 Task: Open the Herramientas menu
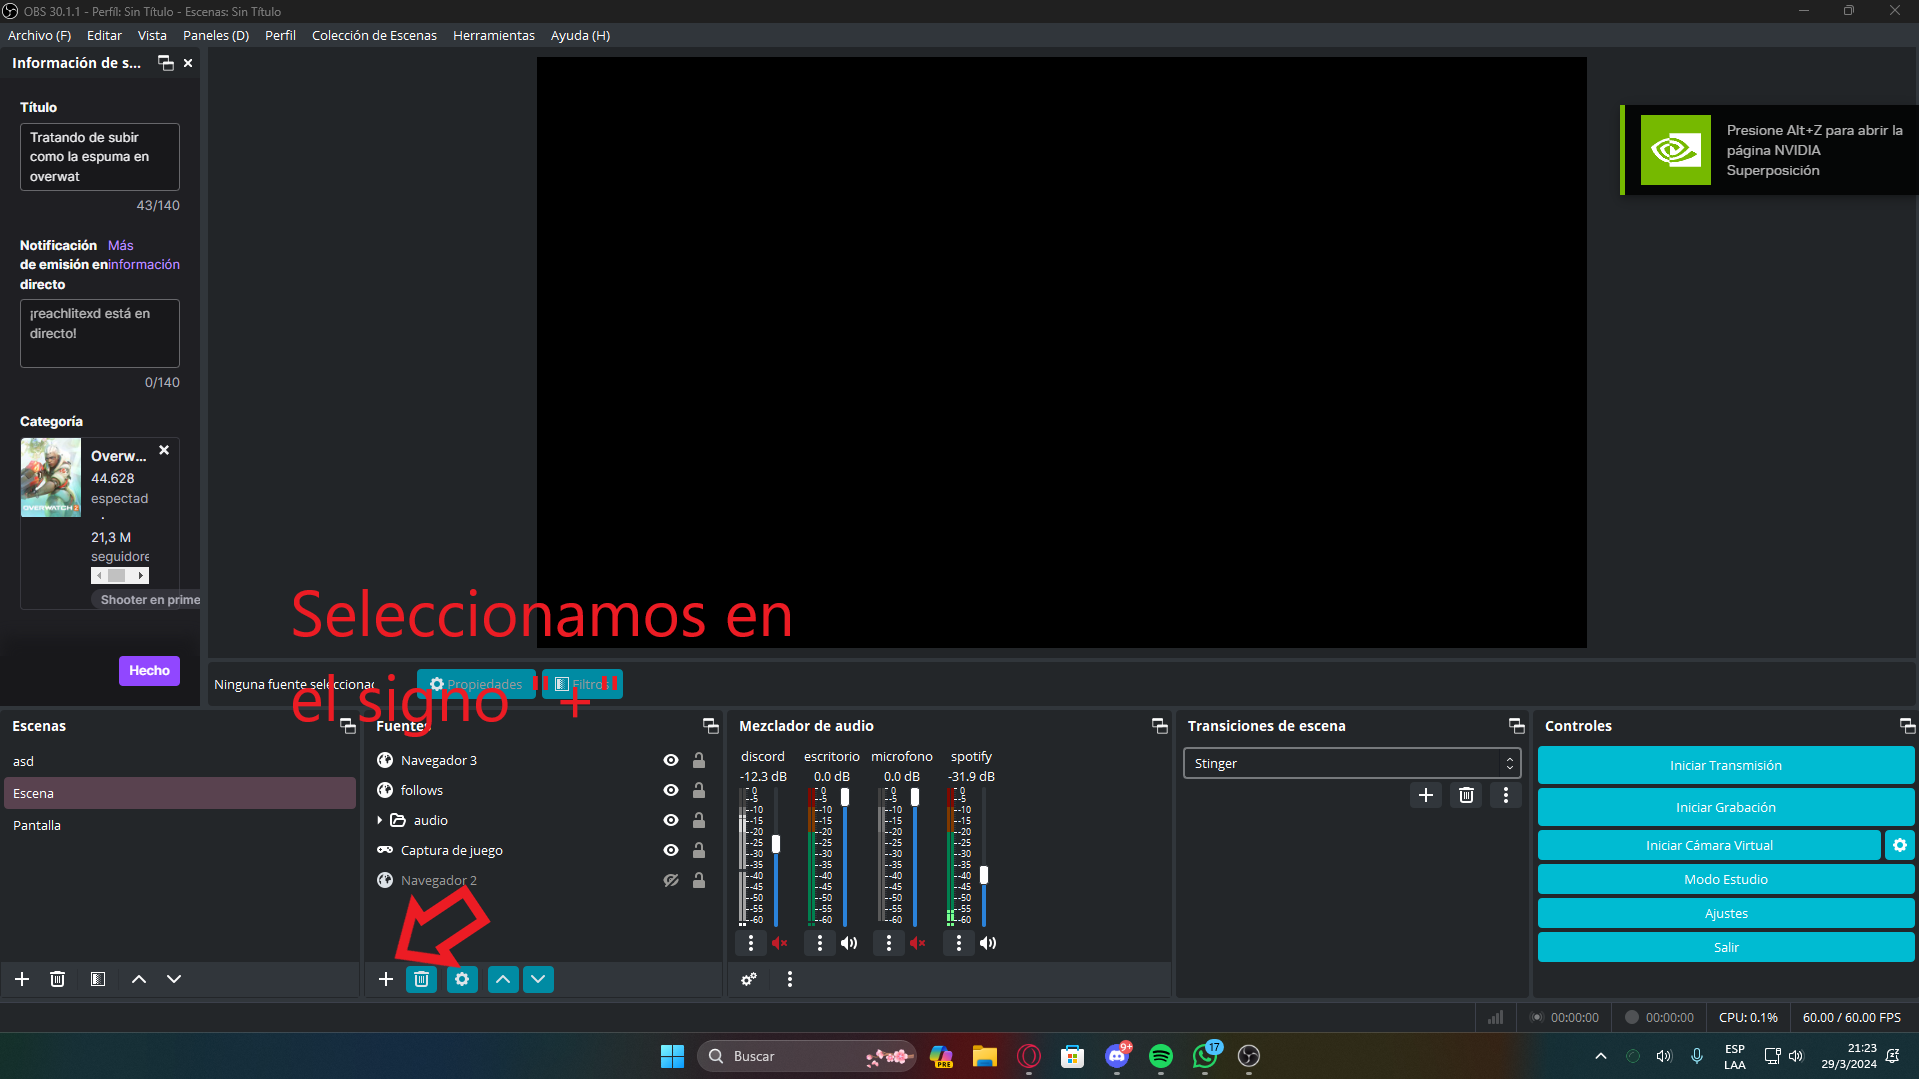(493, 35)
